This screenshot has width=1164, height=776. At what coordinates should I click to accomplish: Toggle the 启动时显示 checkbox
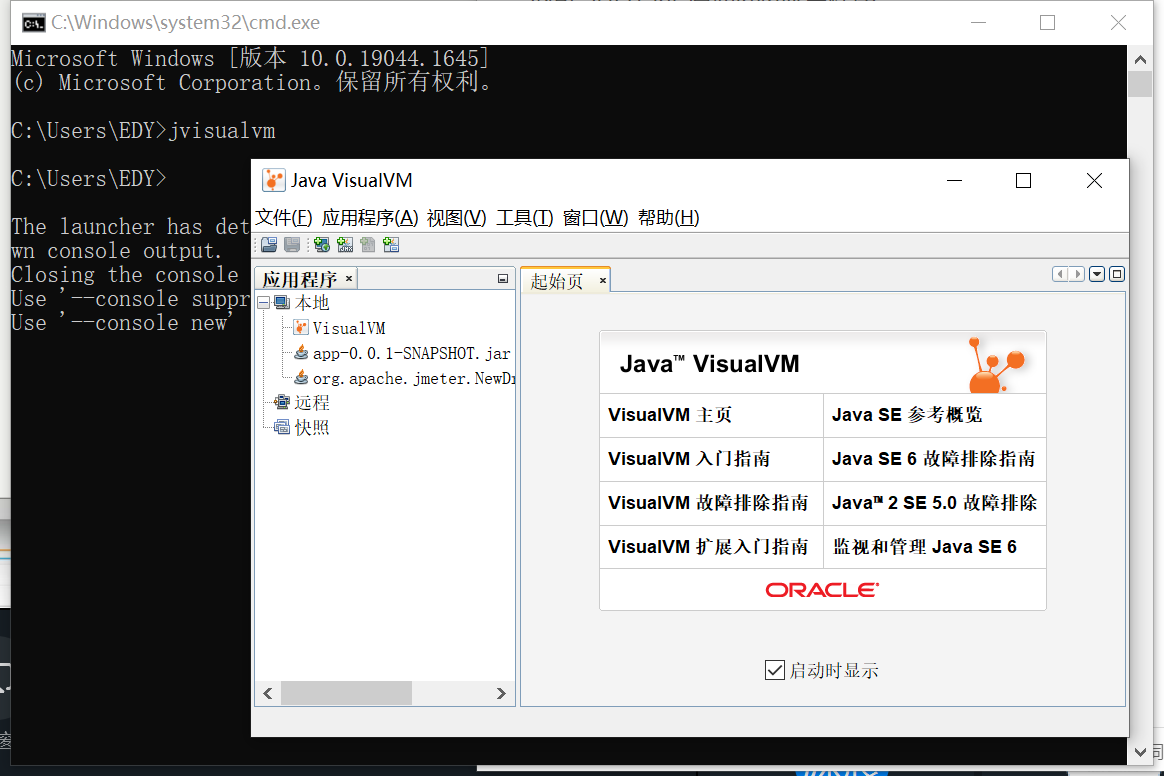click(x=774, y=670)
